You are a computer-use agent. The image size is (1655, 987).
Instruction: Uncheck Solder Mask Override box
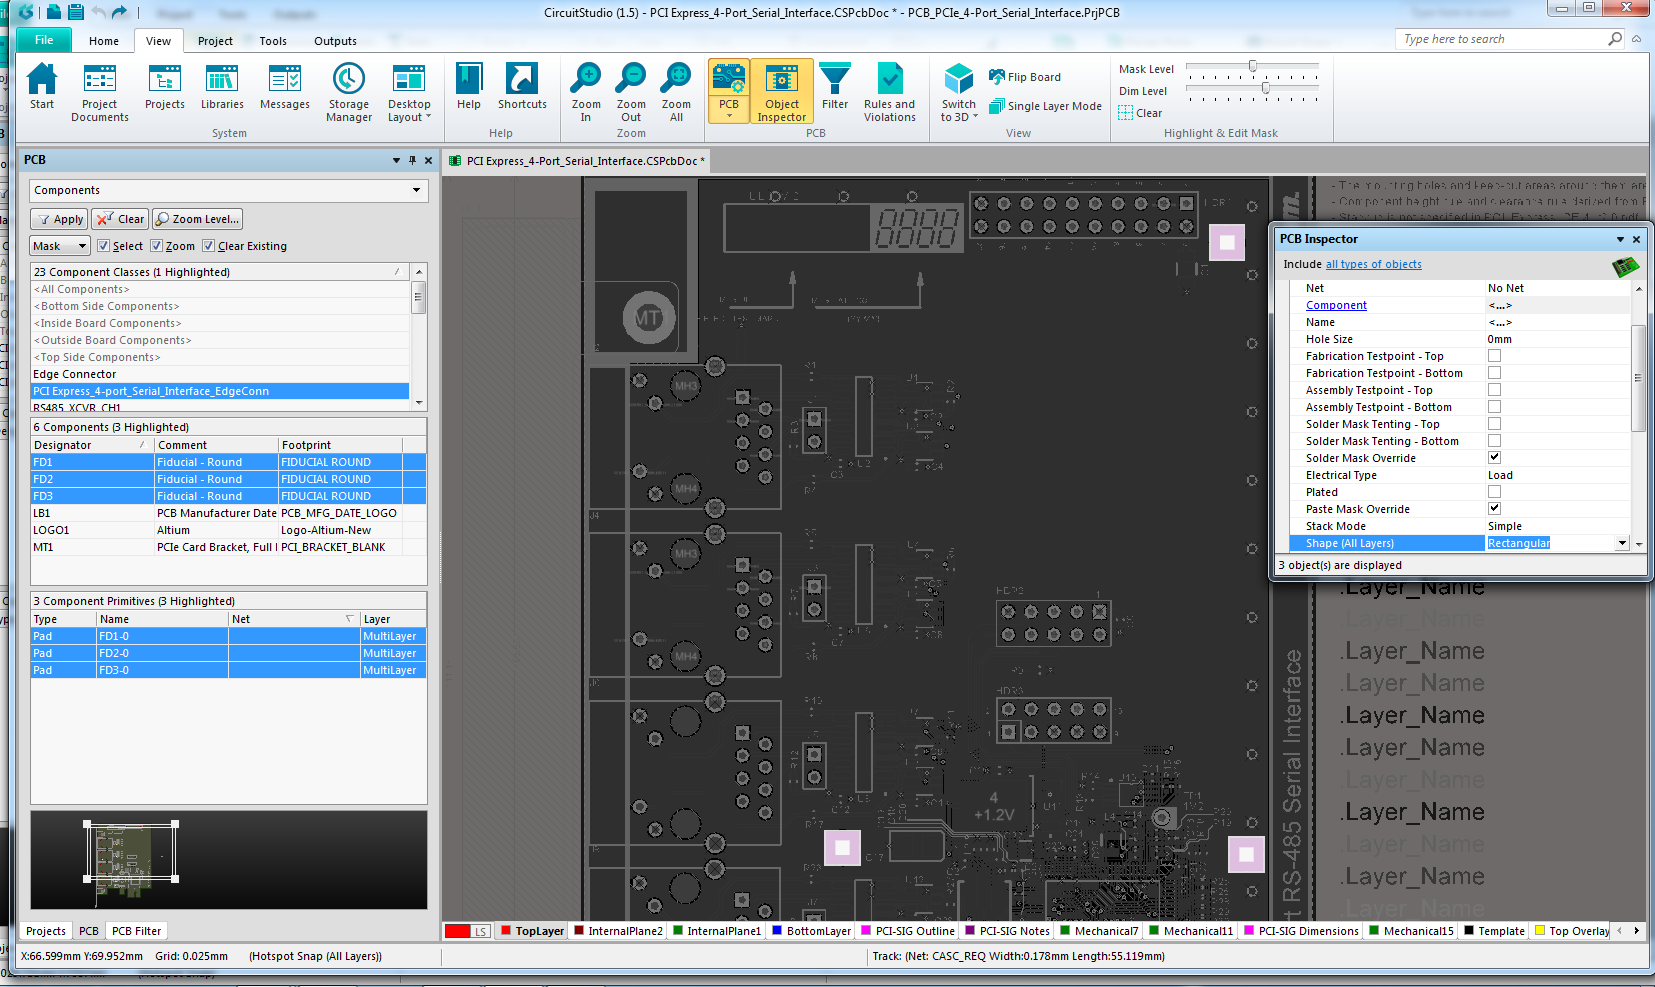1494,458
